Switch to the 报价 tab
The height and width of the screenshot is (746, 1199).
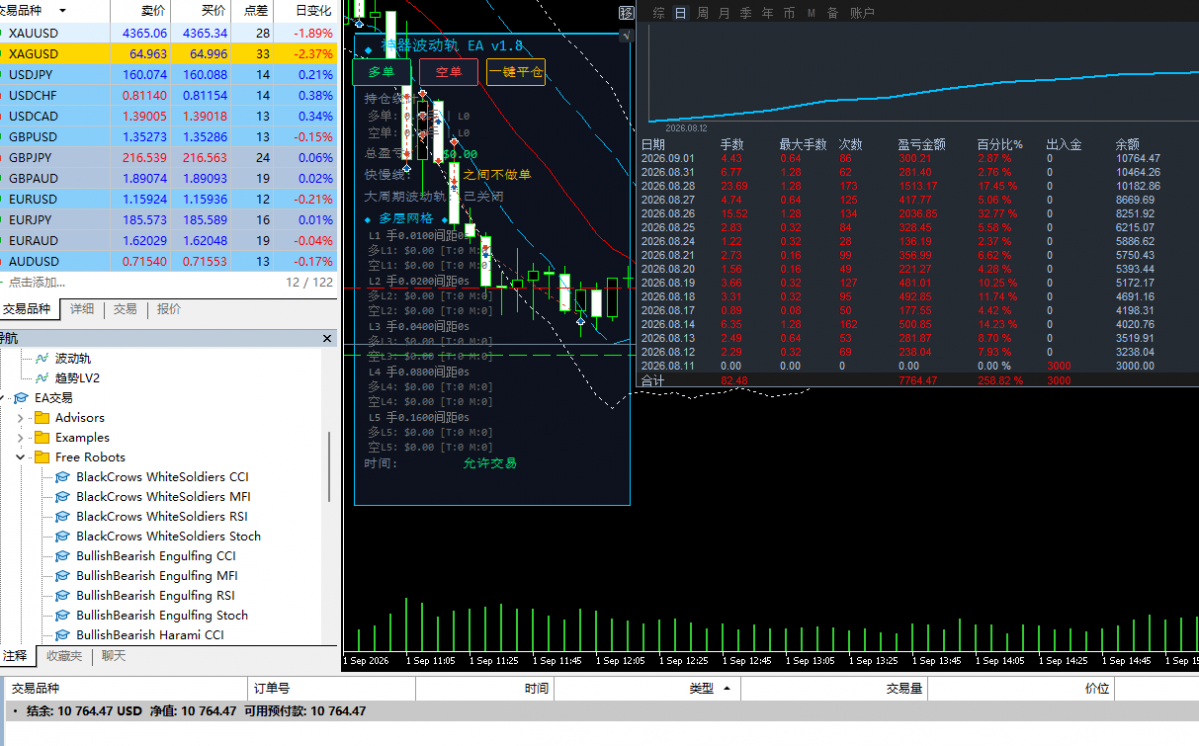point(168,309)
